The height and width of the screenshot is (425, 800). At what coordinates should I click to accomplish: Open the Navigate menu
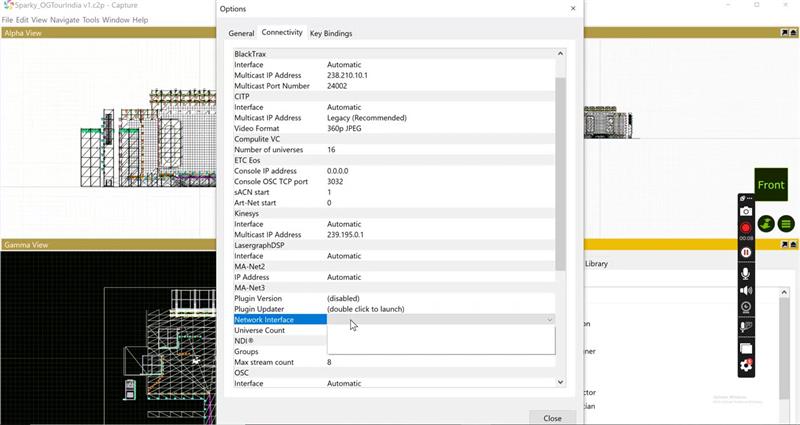[x=65, y=20]
